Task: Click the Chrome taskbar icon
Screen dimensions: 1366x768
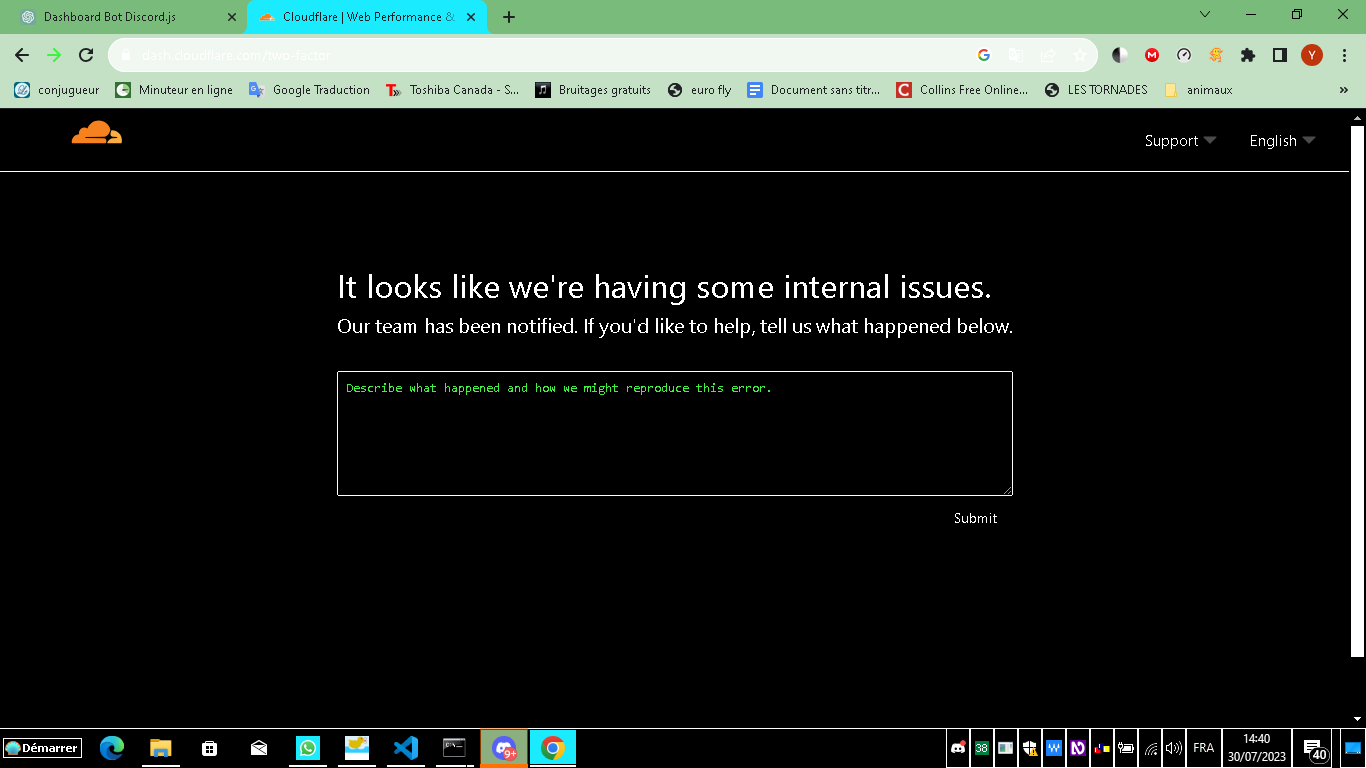Action: 553,748
